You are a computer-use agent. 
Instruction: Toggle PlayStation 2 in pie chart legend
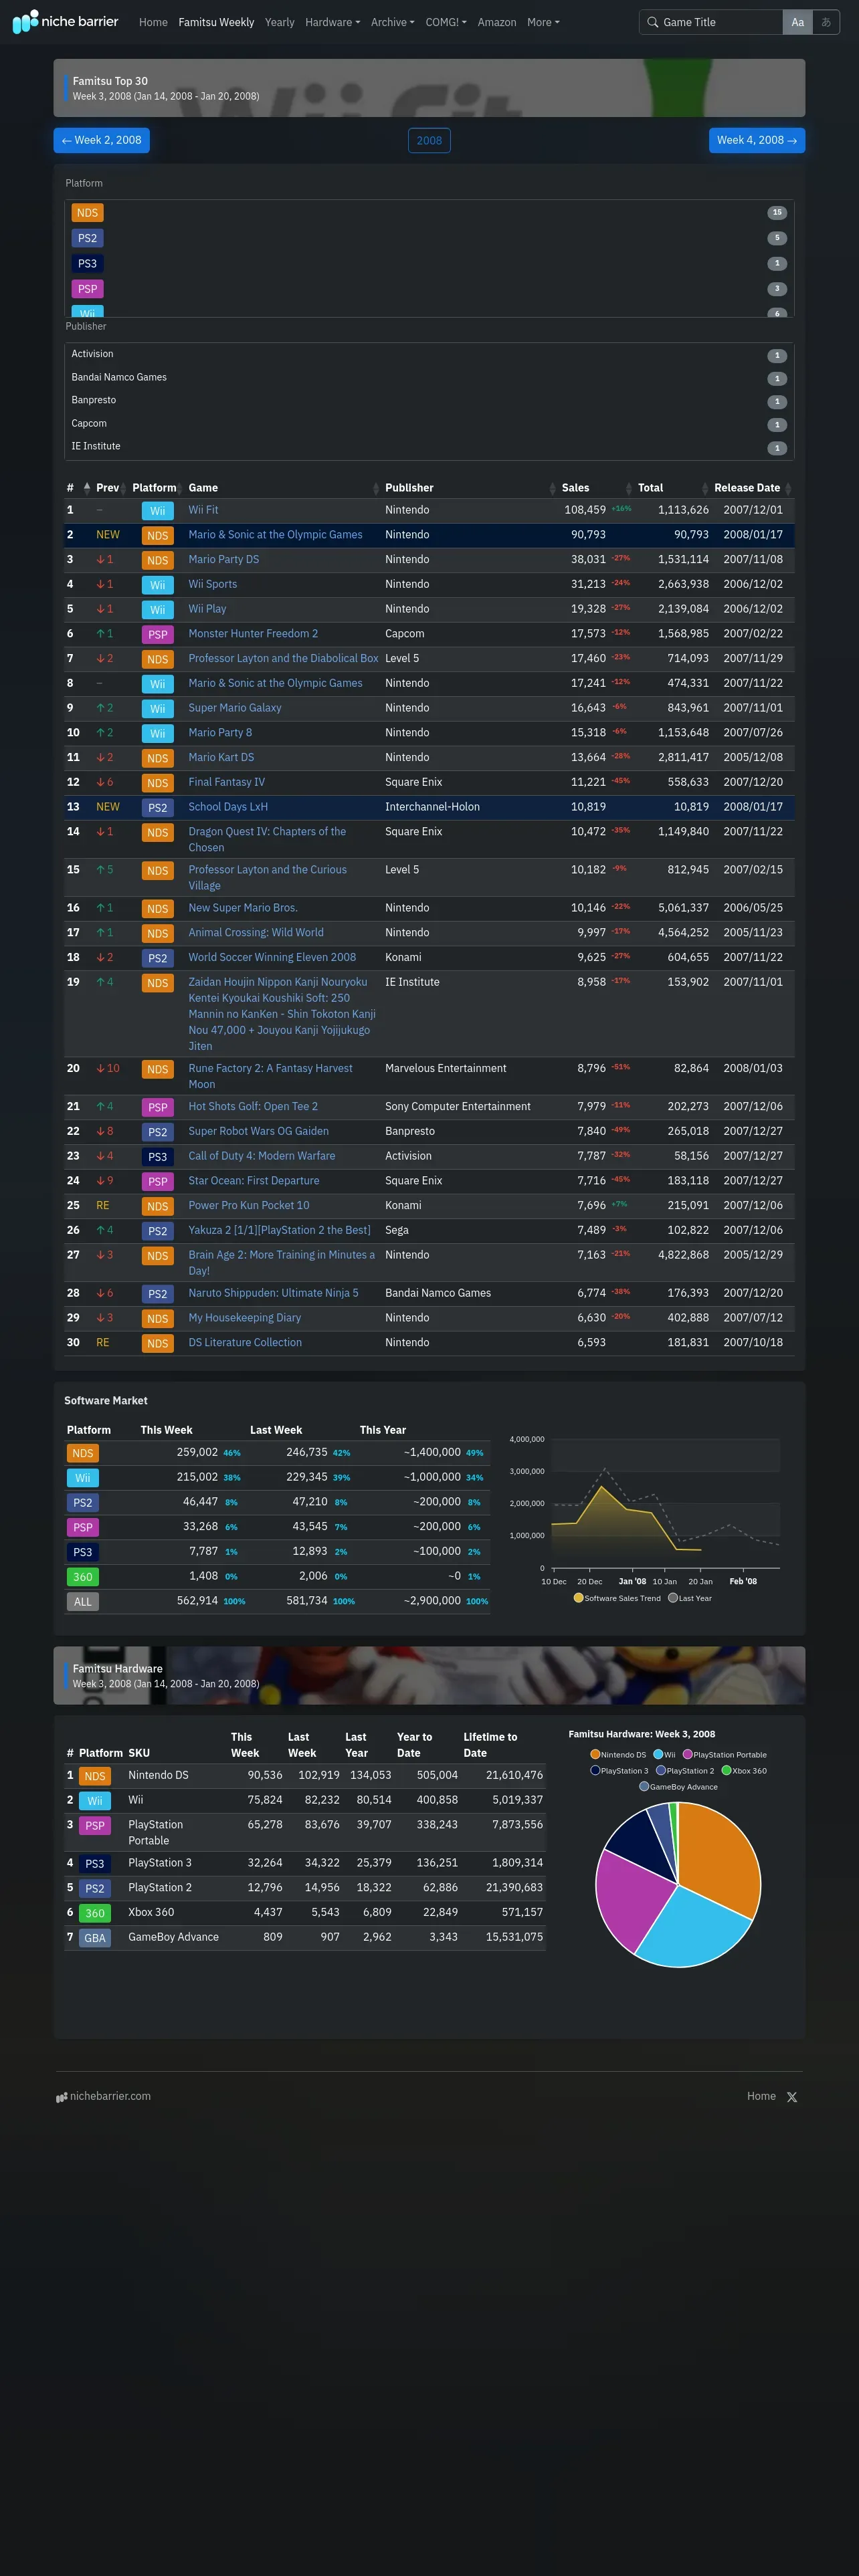pyautogui.click(x=685, y=1770)
